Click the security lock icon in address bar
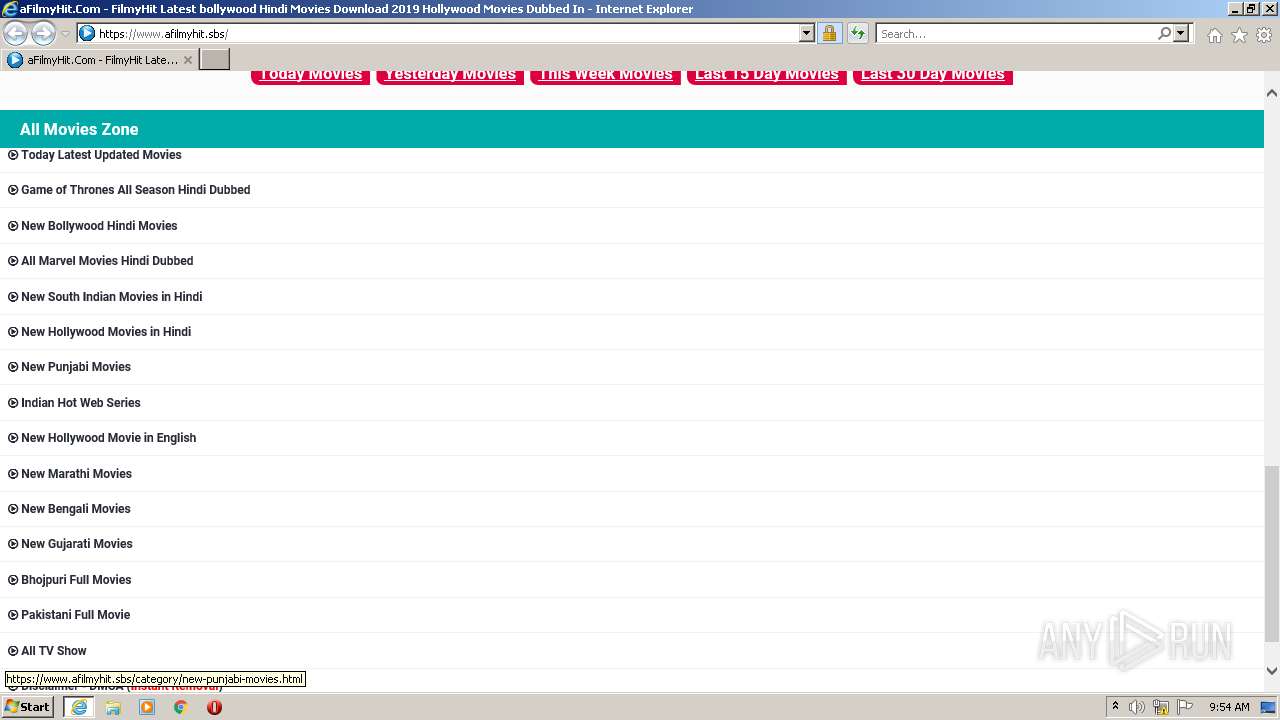The image size is (1280, 720). [x=829, y=34]
